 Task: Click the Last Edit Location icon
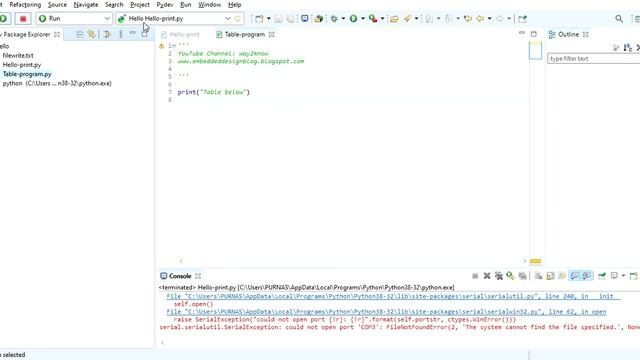pos(468,18)
